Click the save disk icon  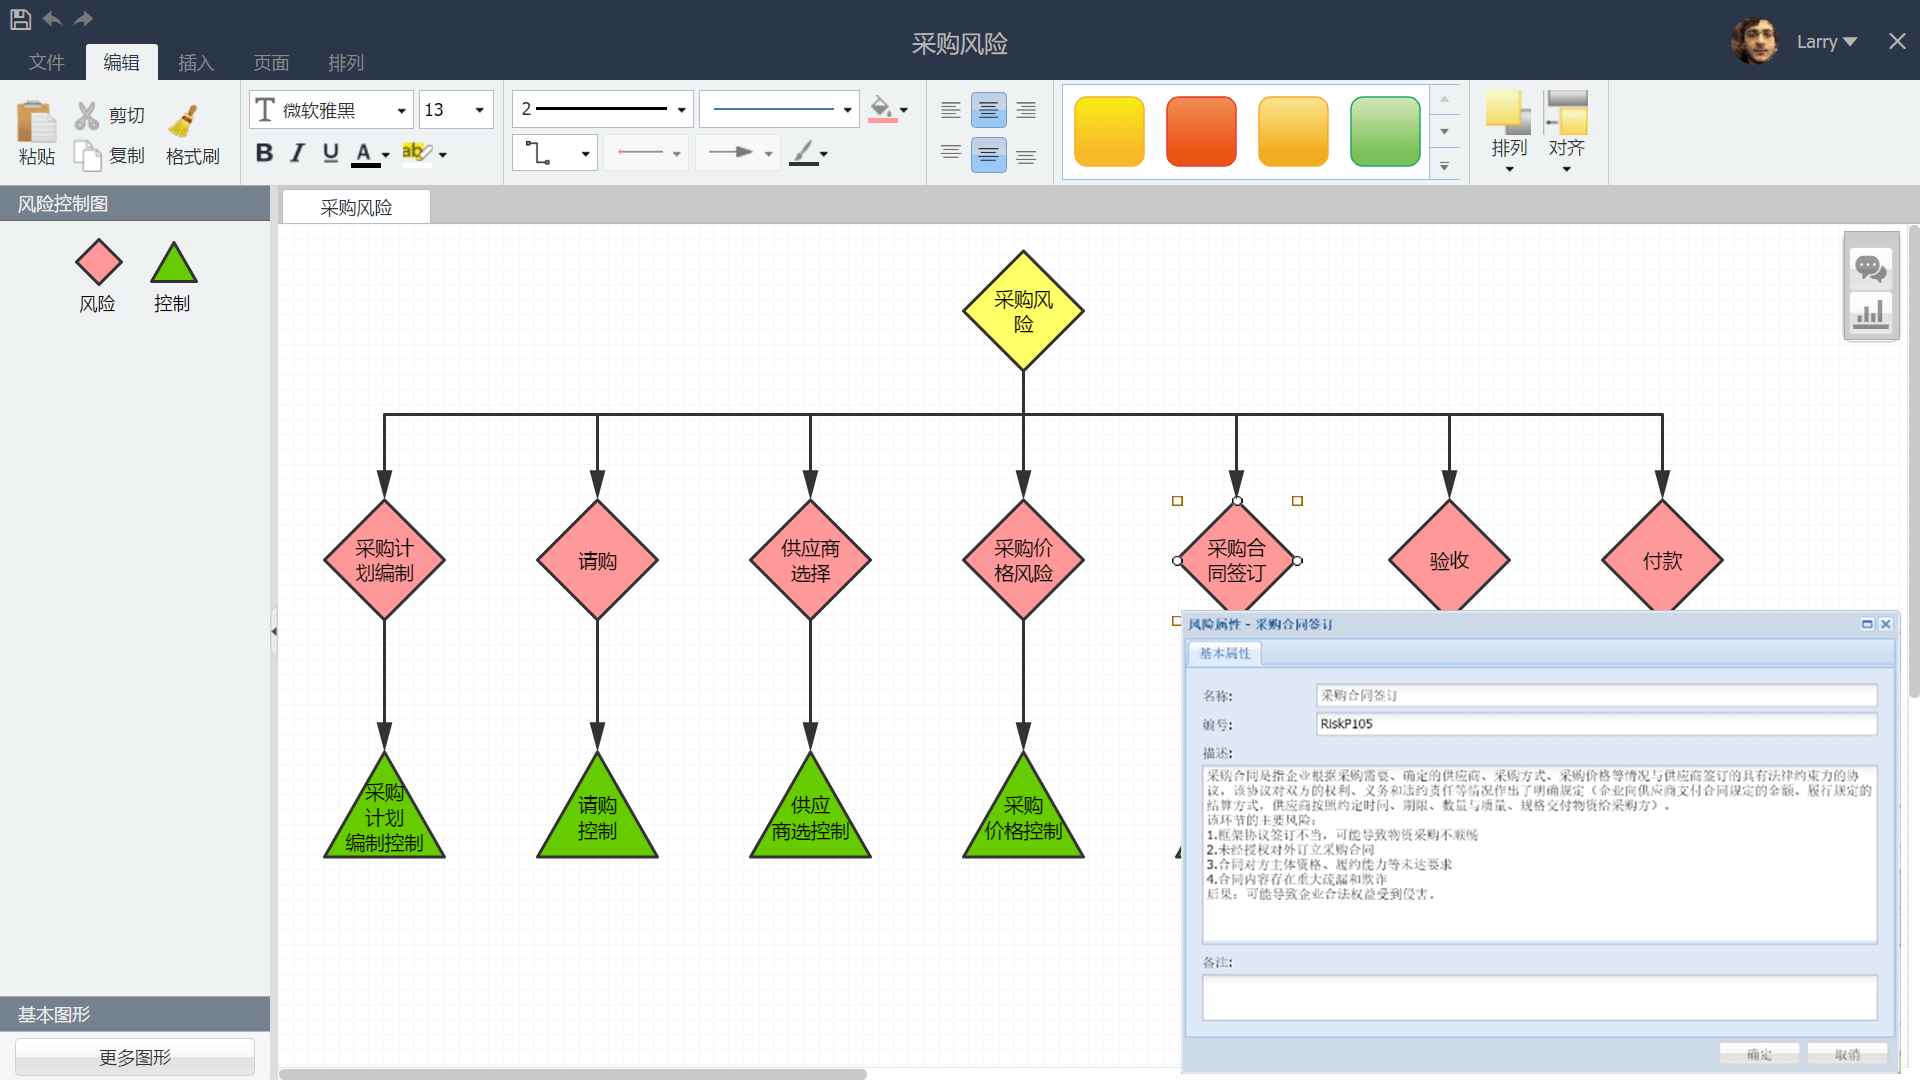coord(20,18)
